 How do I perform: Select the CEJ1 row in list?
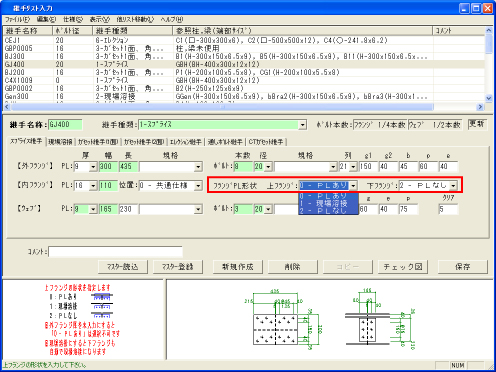tap(243, 40)
